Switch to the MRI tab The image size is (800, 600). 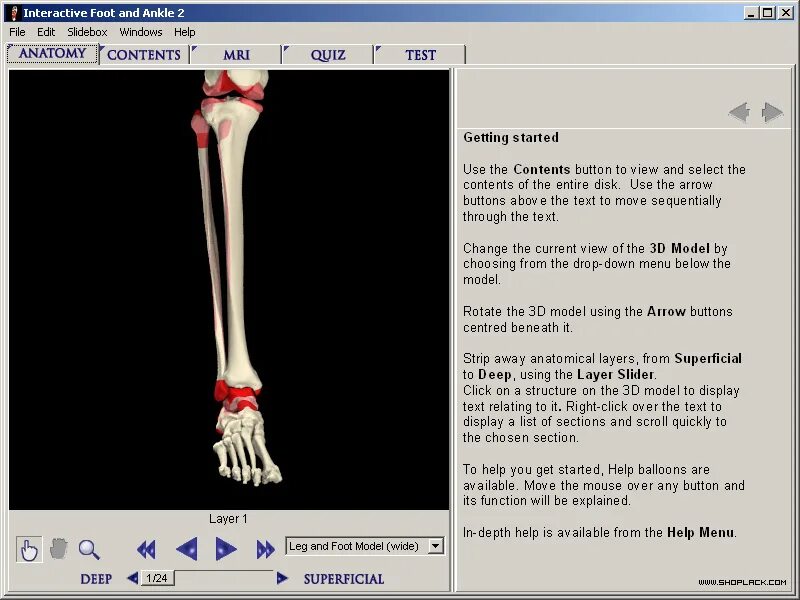coord(235,54)
